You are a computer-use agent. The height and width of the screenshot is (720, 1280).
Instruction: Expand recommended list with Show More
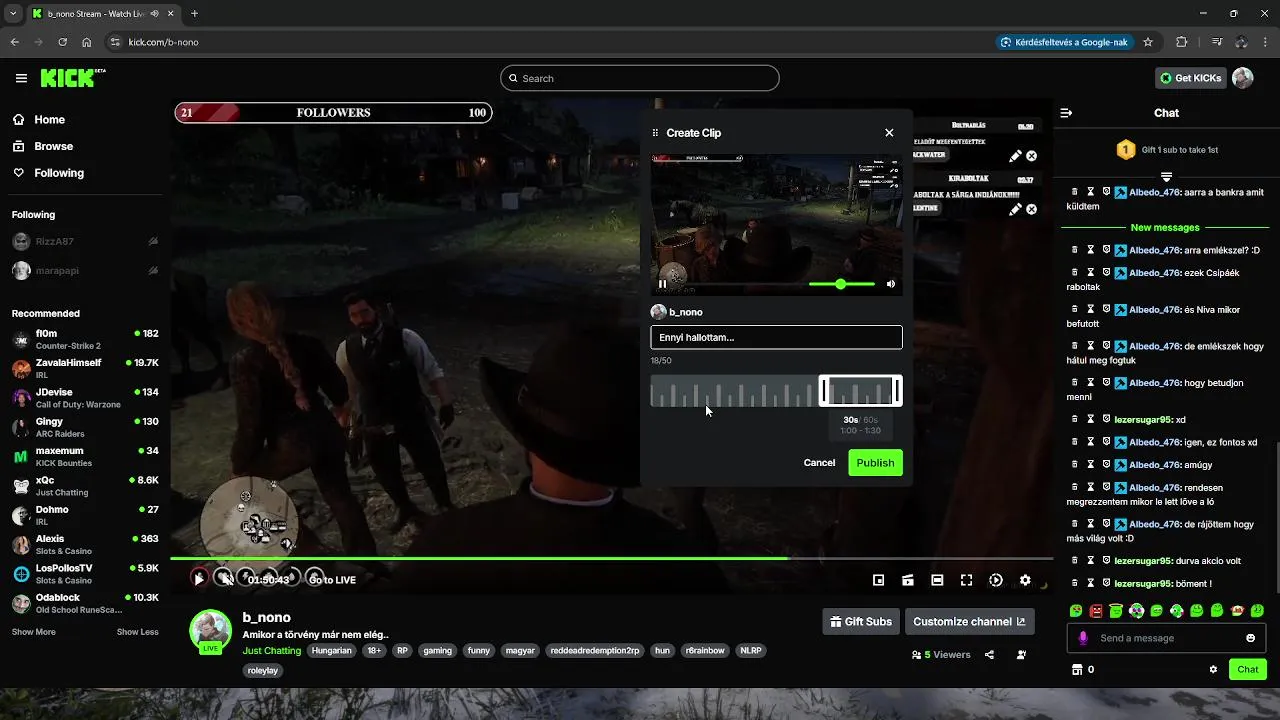(x=34, y=632)
